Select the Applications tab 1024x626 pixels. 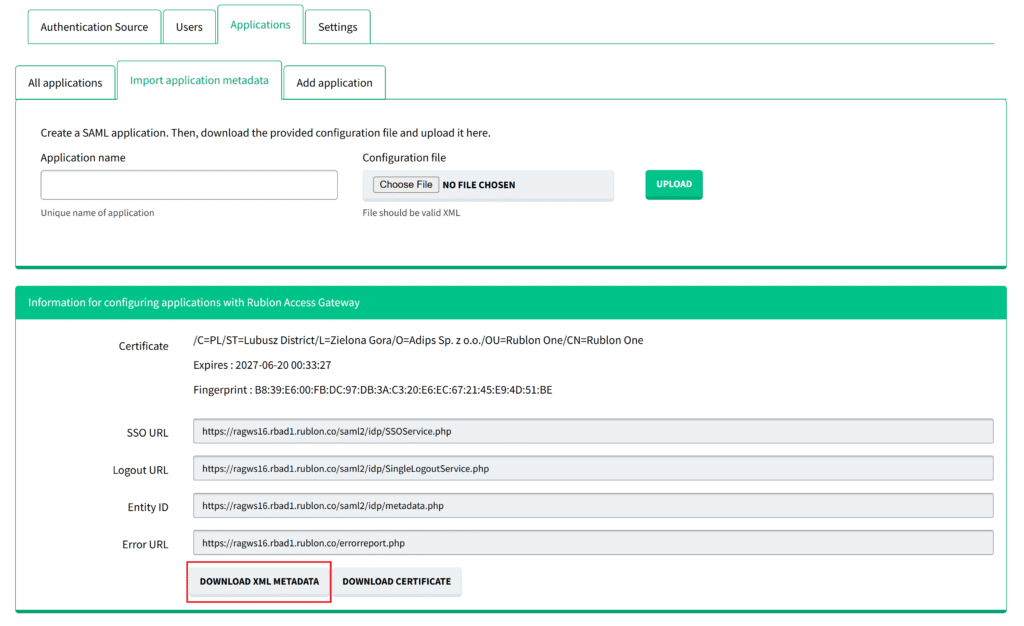pyautogui.click(x=260, y=25)
